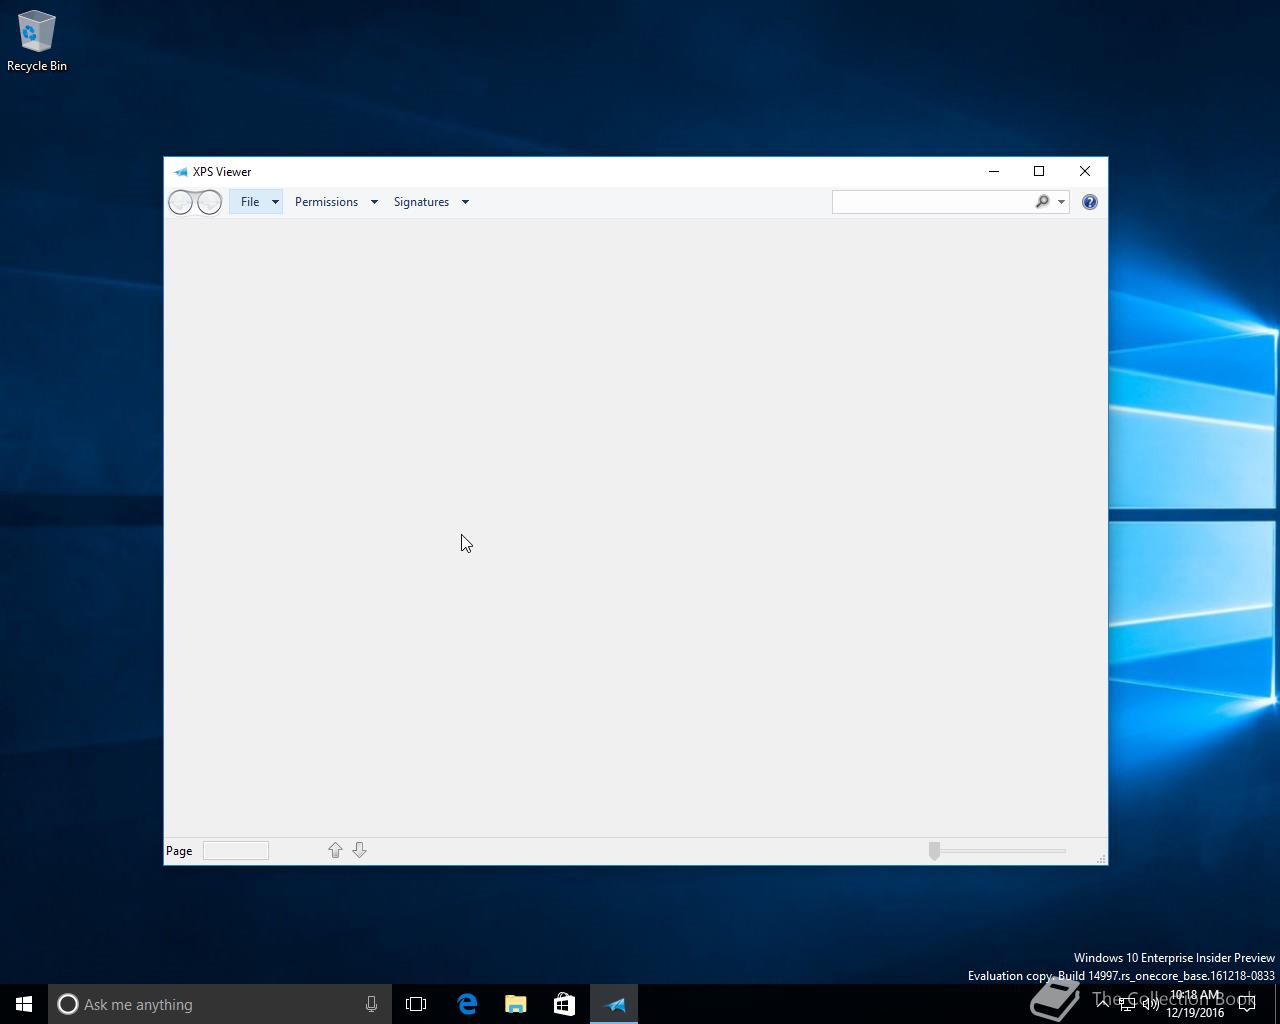The image size is (1280, 1024).
Task: Open File Explorer from the taskbar
Action: click(516, 1004)
